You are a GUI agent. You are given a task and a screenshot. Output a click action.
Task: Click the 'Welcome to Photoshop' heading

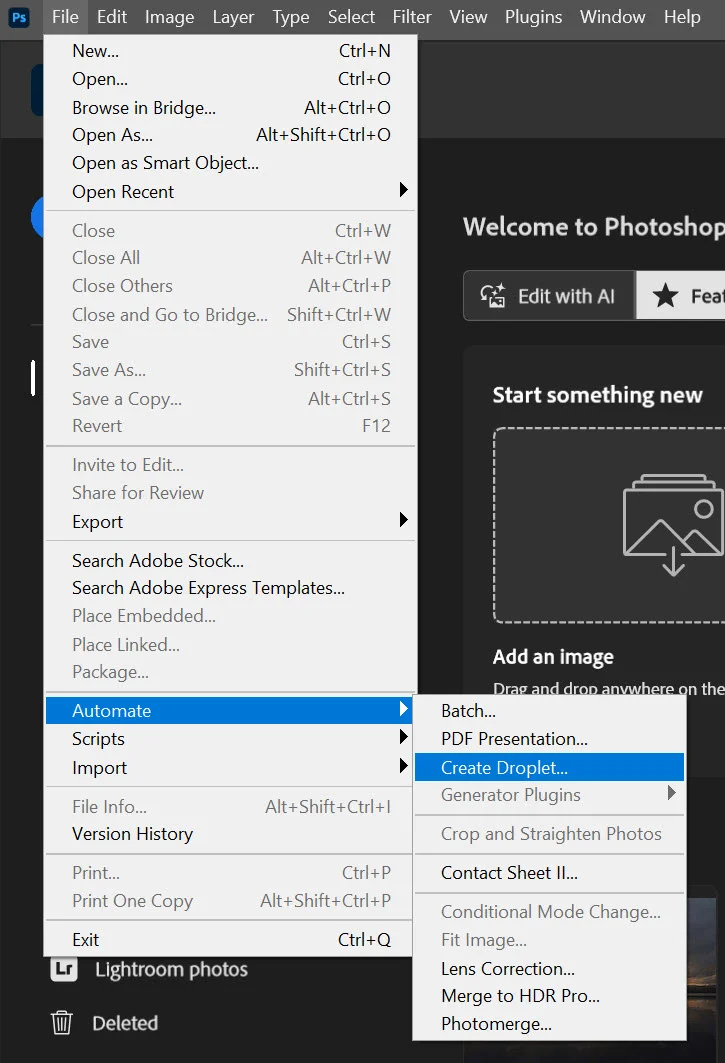pos(593,226)
